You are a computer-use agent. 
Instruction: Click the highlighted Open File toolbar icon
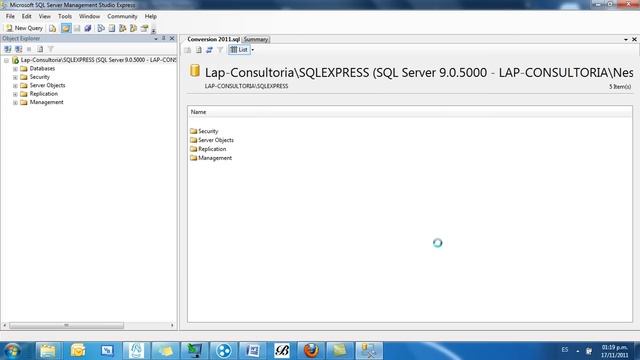(66, 28)
